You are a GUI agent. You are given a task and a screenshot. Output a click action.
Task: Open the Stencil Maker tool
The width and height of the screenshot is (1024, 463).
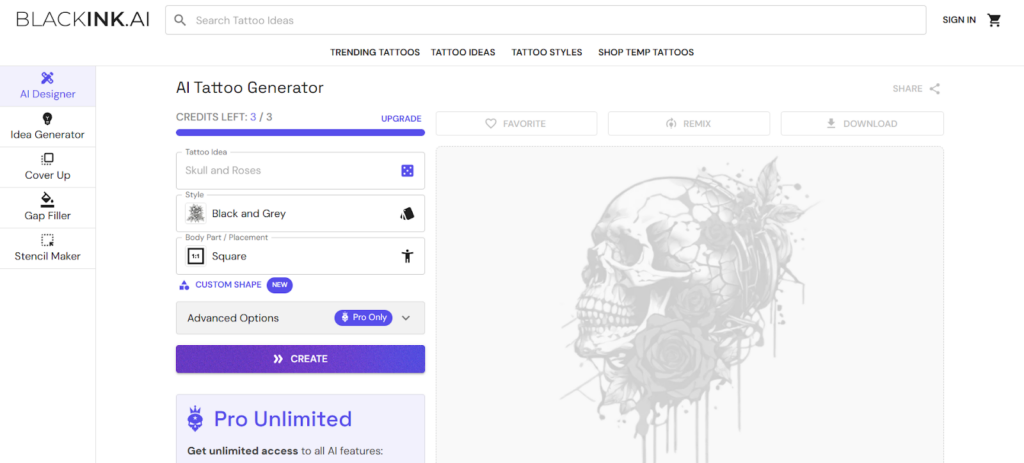47,248
